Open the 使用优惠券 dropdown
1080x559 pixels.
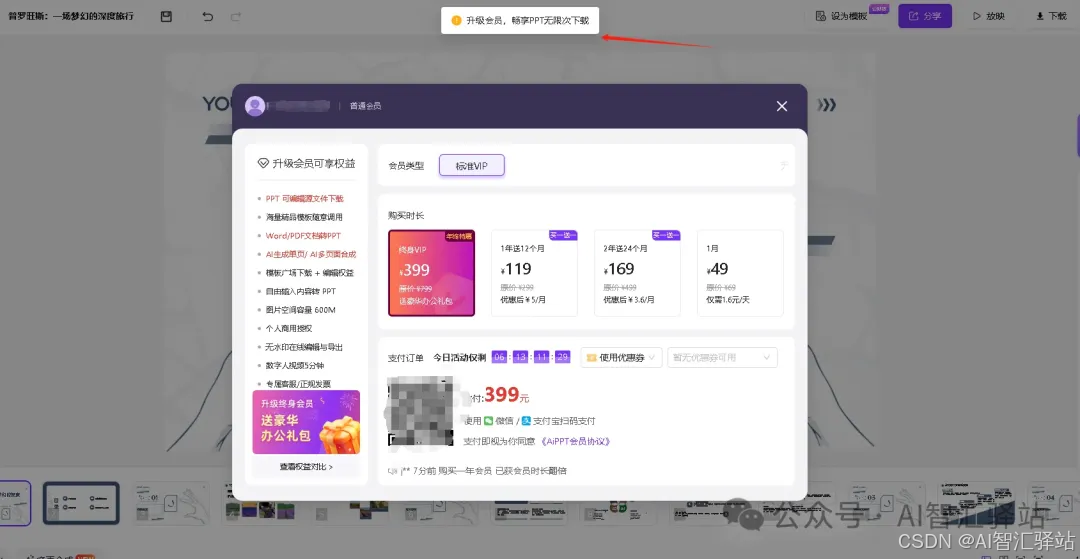click(621, 357)
